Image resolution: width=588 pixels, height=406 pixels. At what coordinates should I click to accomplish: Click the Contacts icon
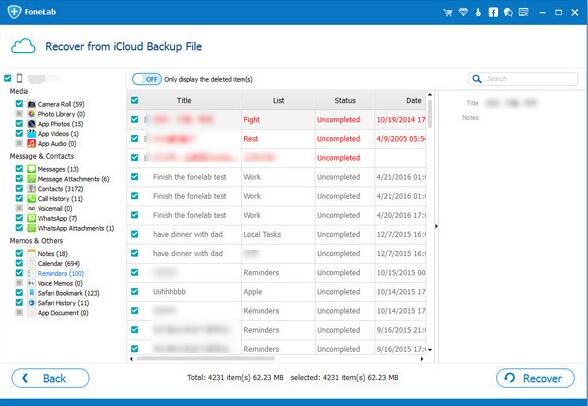coord(32,189)
